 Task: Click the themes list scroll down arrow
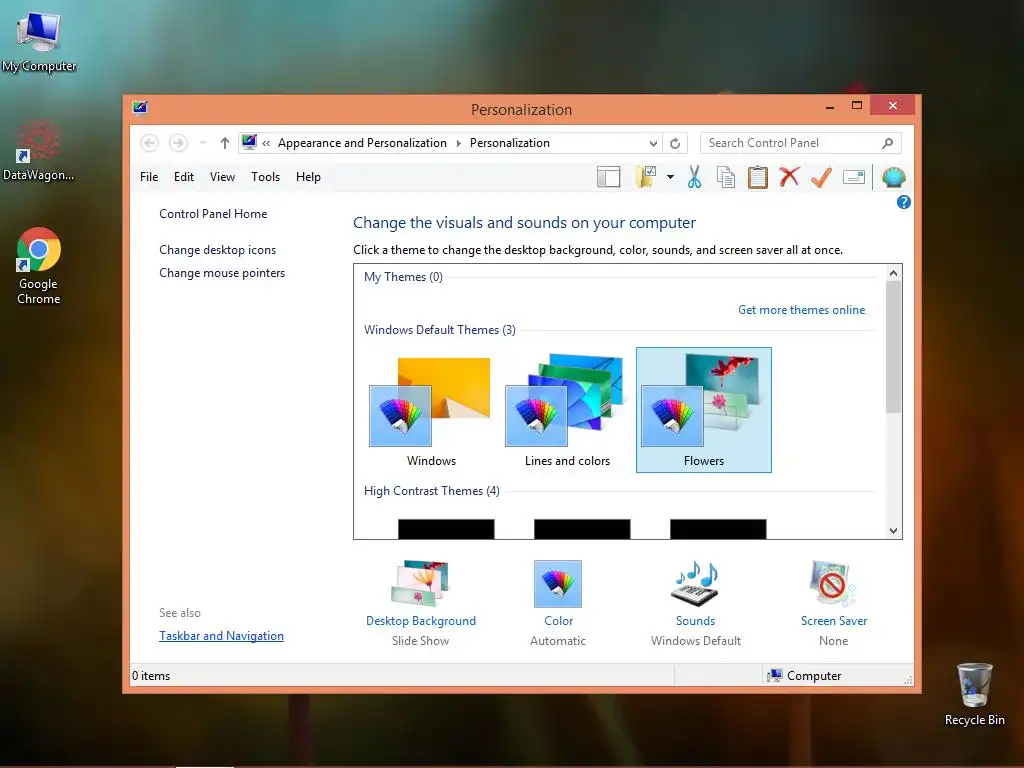(x=893, y=531)
